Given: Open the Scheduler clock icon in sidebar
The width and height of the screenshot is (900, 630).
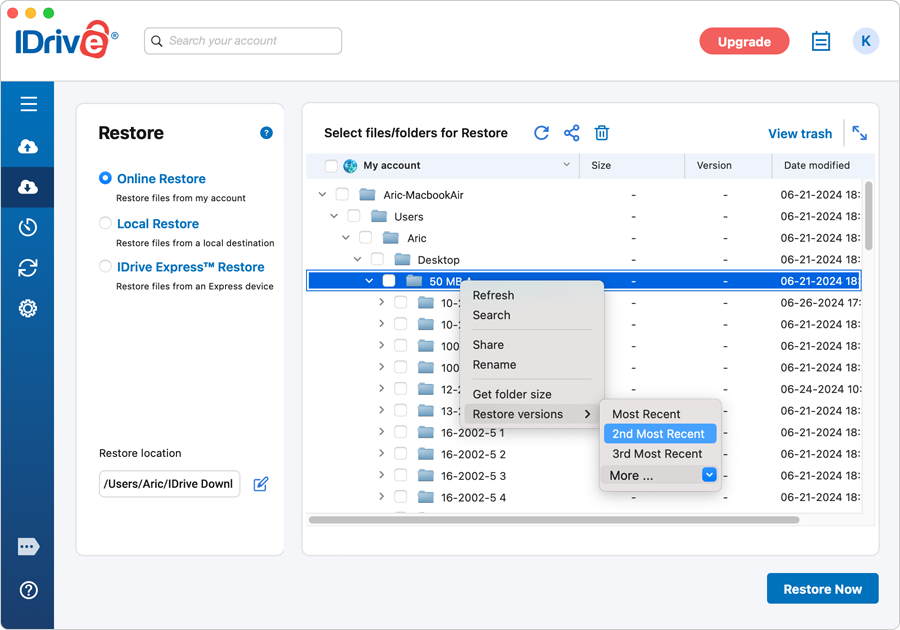Looking at the screenshot, I should point(28,227).
